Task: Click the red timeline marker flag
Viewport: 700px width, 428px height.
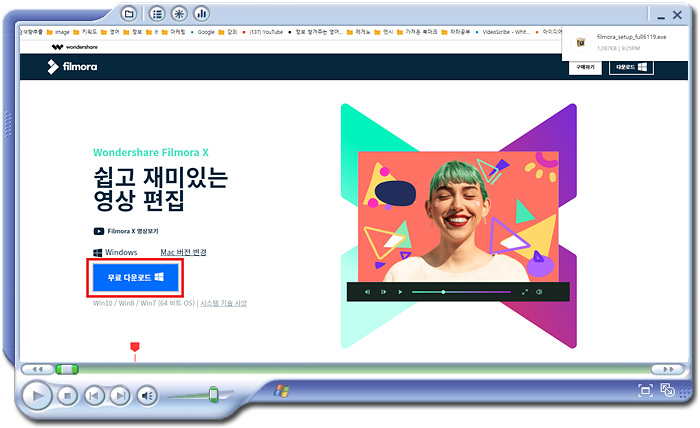Action: 135,347
